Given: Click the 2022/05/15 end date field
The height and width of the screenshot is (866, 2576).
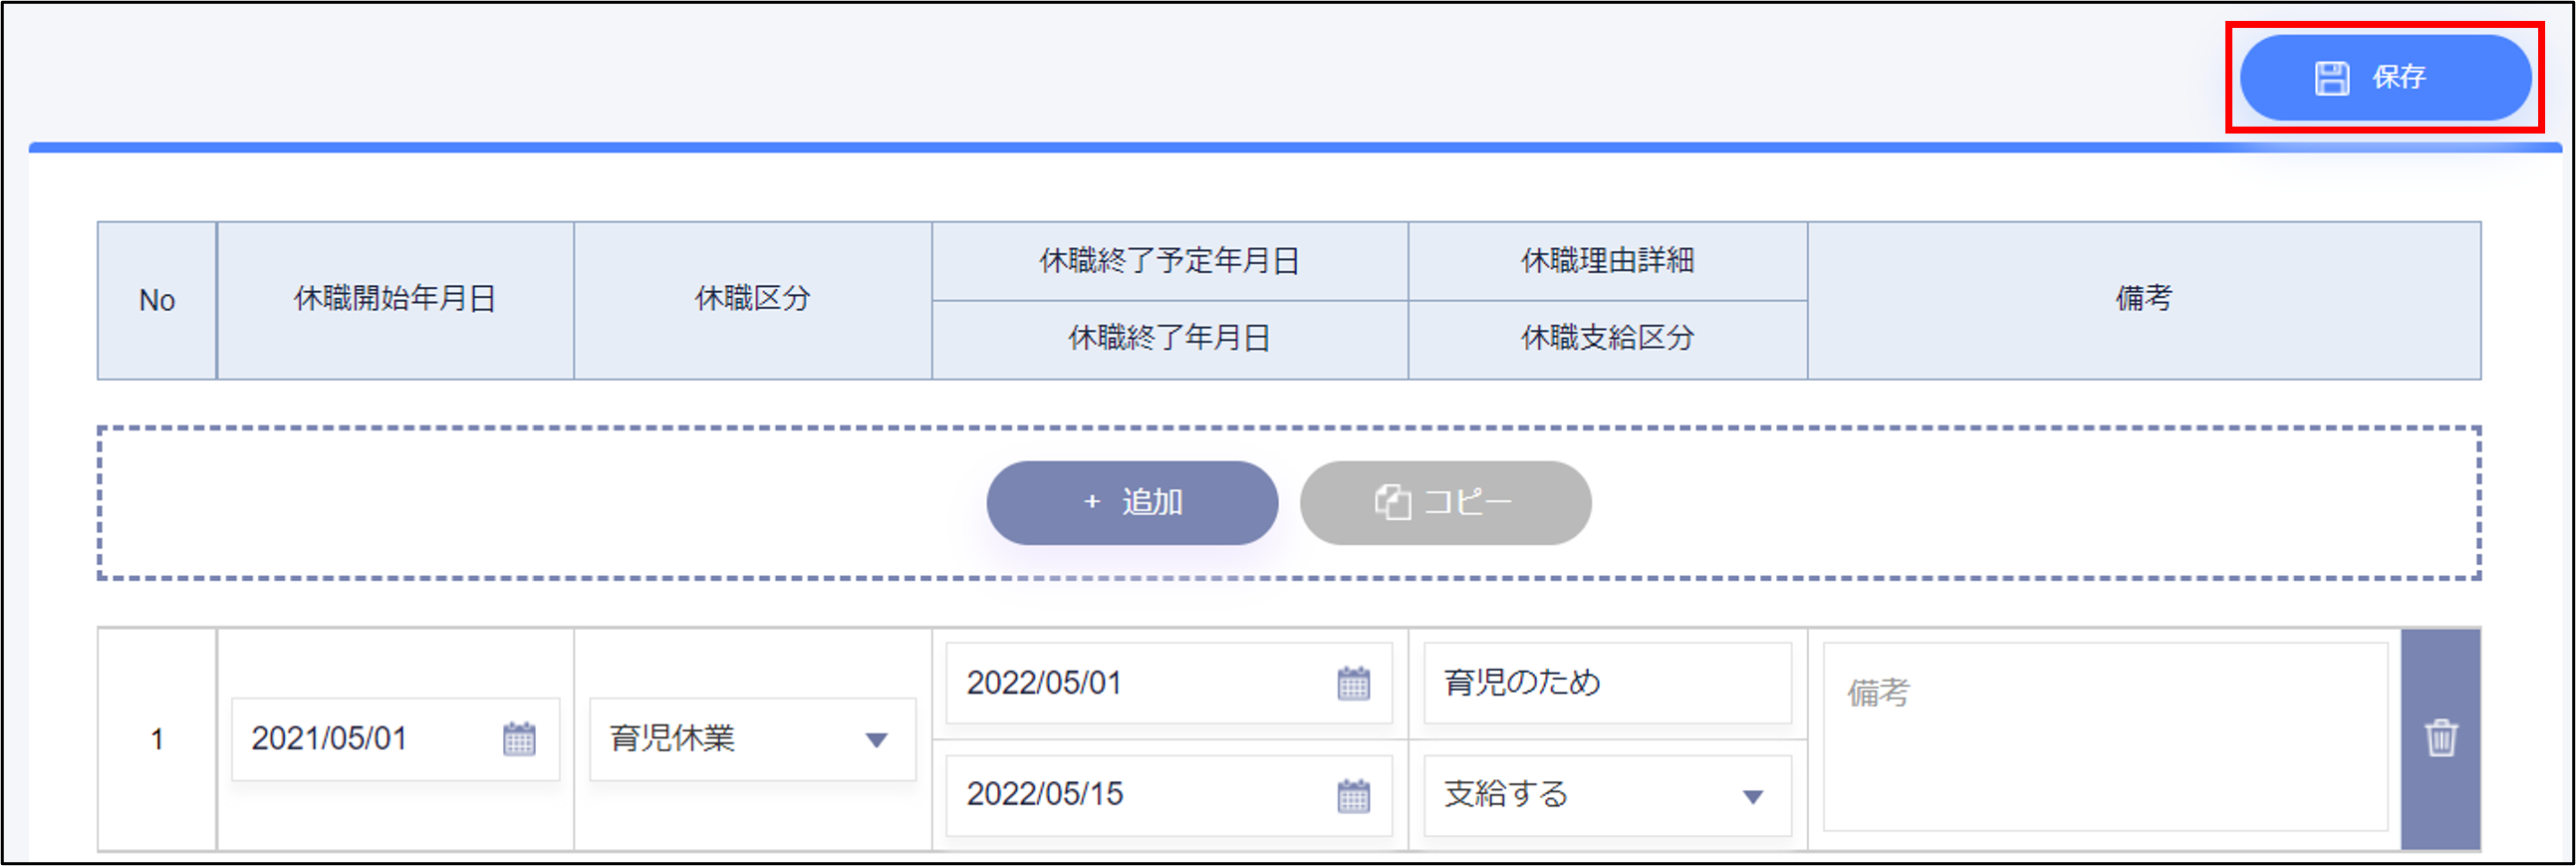Looking at the screenshot, I should (x=1130, y=795).
